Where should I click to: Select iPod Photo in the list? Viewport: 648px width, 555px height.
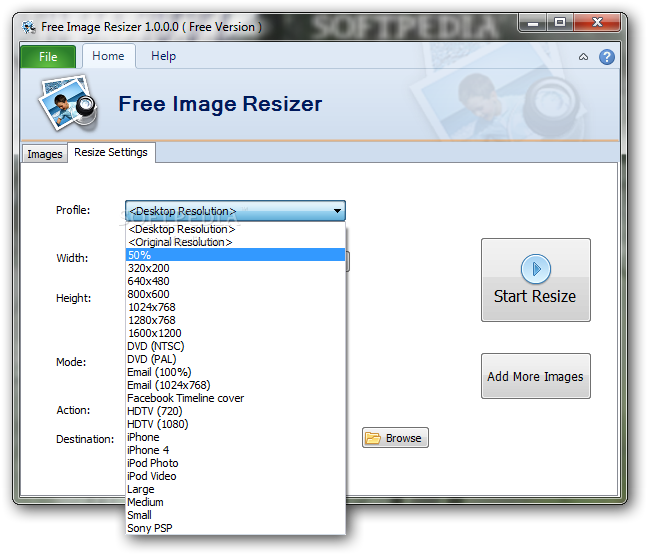[235, 463]
